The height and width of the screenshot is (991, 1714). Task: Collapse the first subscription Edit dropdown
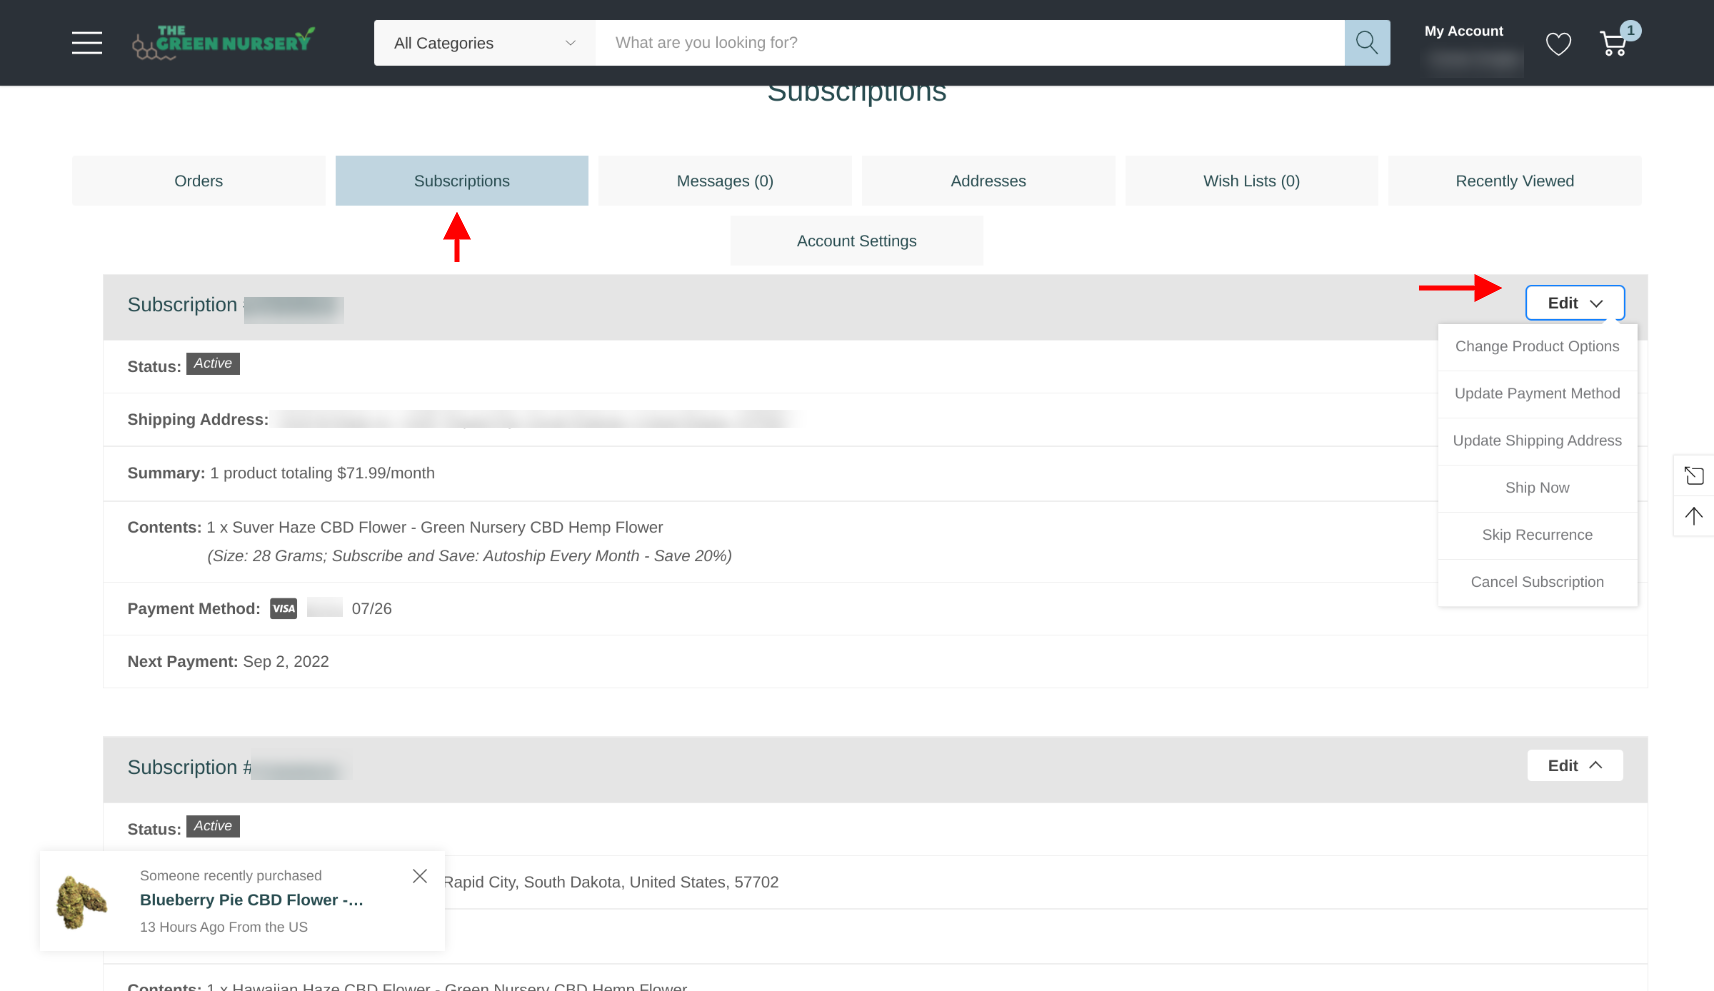(x=1574, y=303)
